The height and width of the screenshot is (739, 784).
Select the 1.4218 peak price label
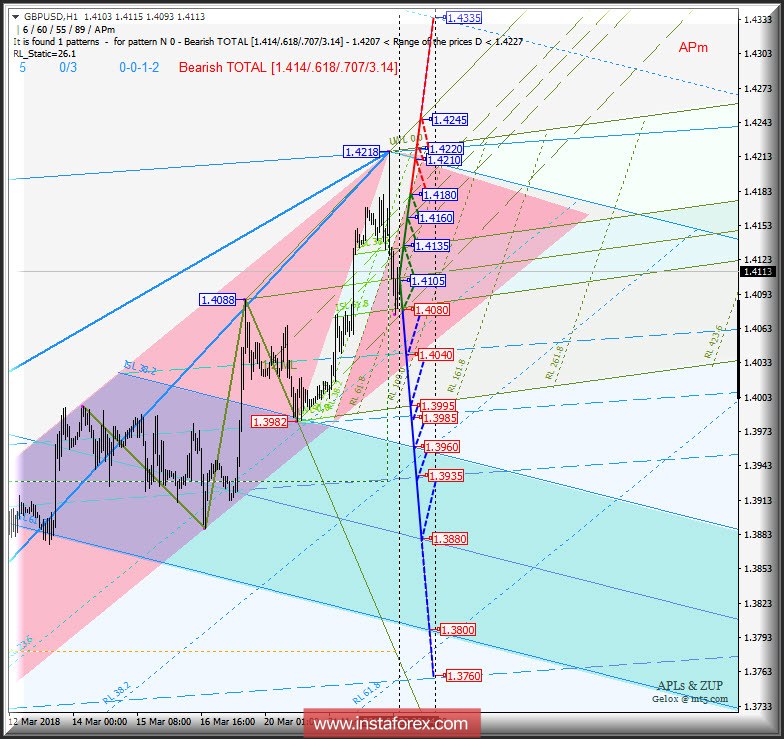362,152
